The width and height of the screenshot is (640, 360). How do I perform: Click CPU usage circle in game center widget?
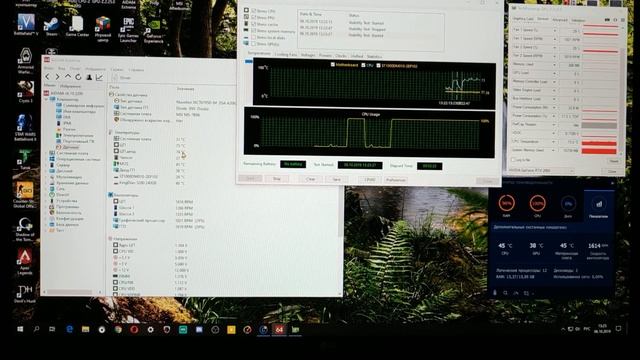(537, 203)
